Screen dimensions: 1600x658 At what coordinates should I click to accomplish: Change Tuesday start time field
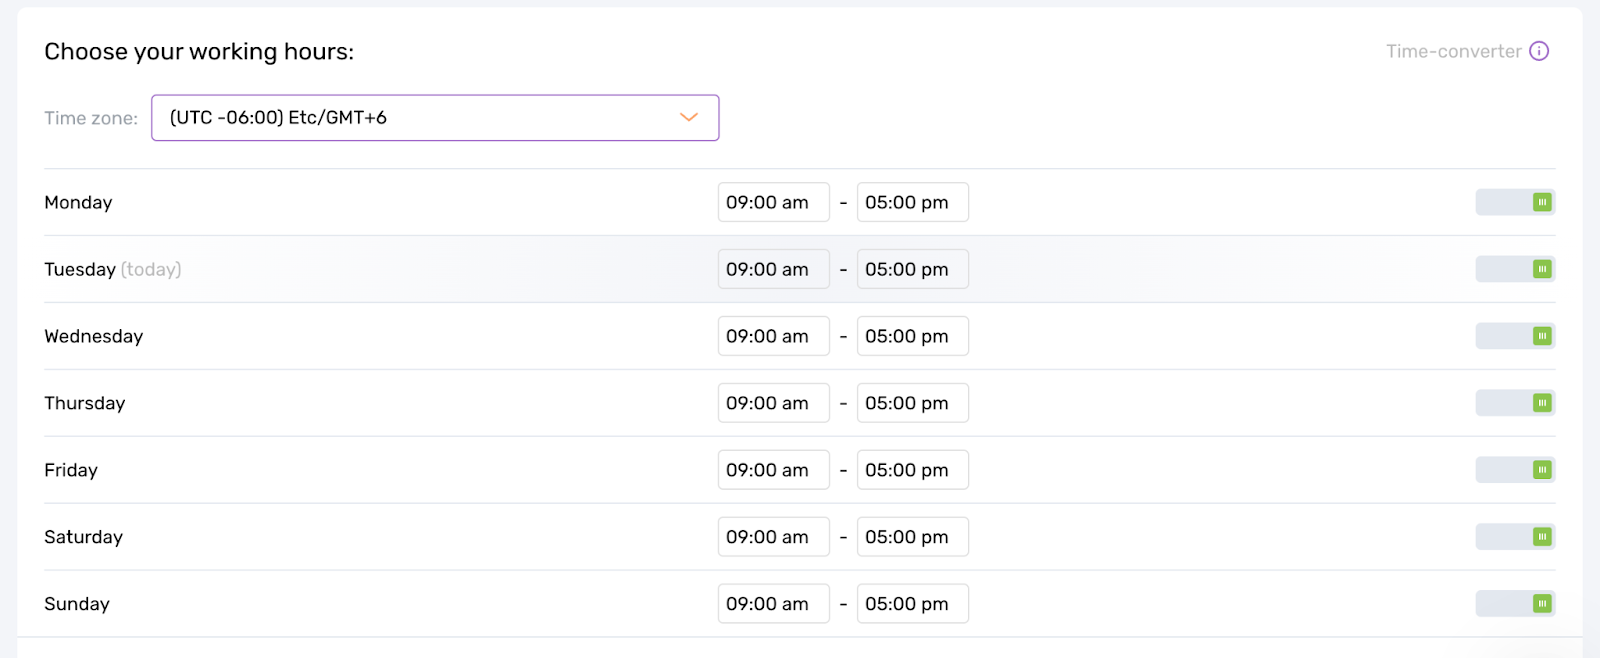[x=774, y=269]
